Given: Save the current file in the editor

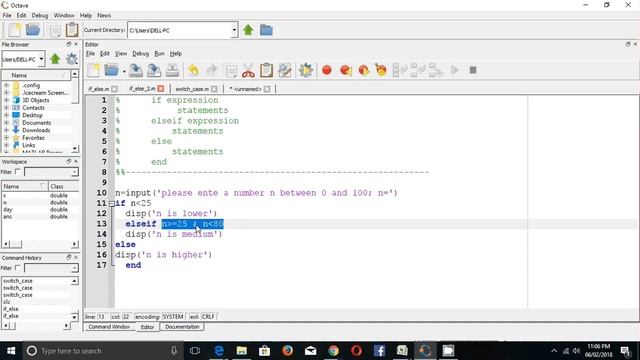Looking at the screenshot, I should [136, 70].
